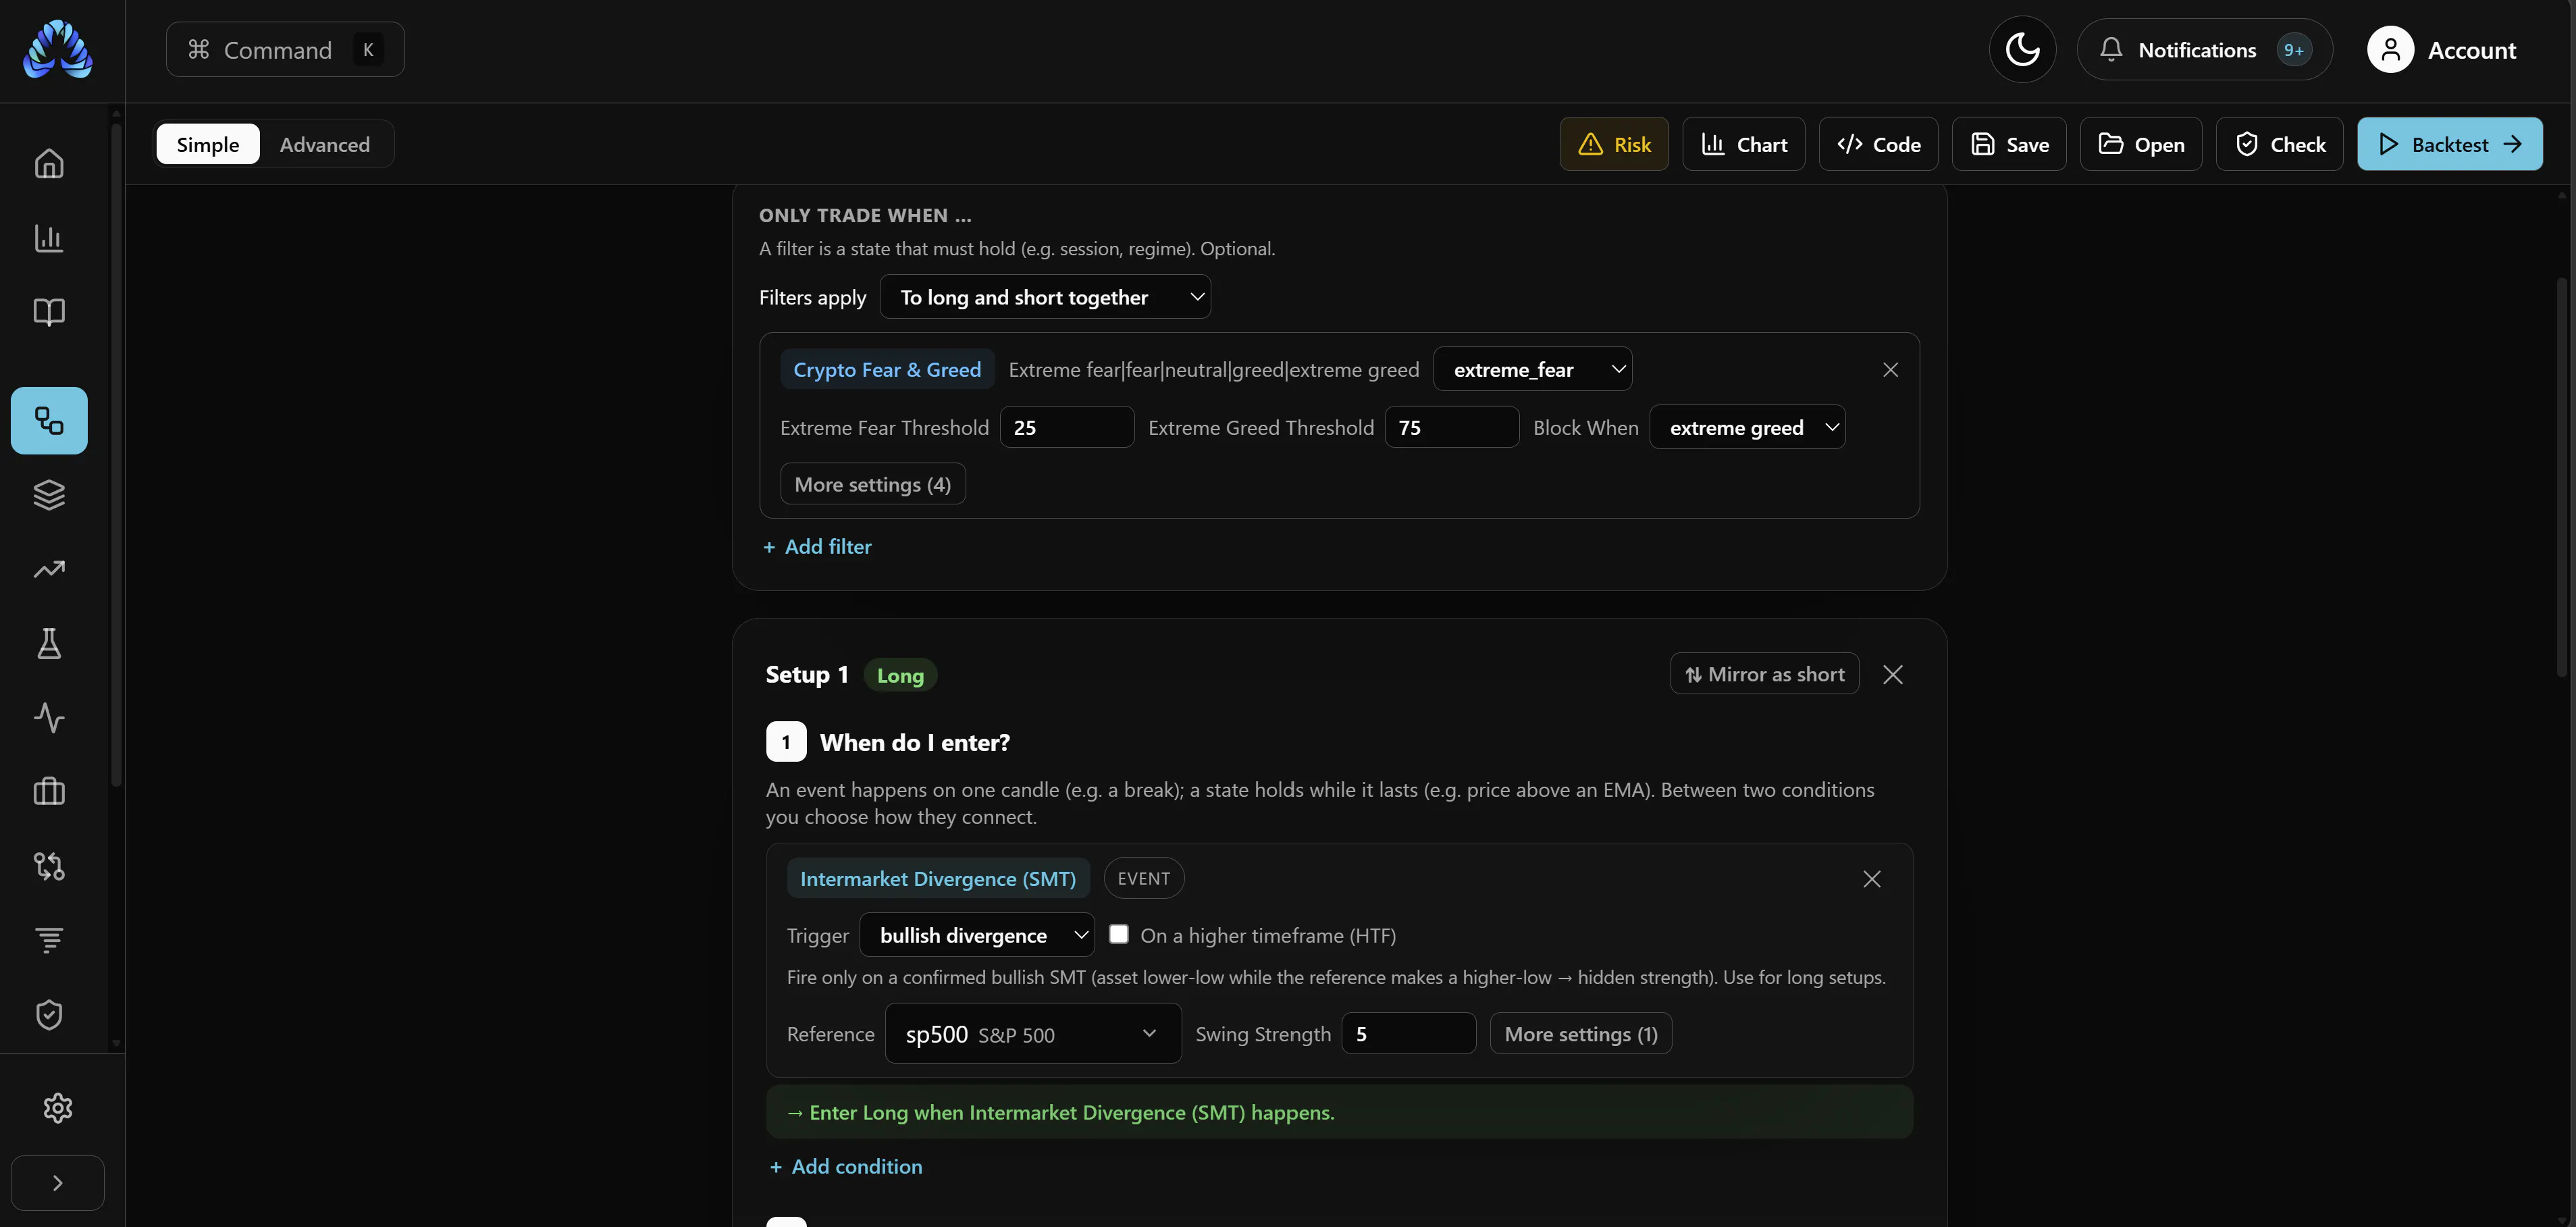Open the shield check sidebar icon
This screenshot has width=2576, height=1227.
(49, 1015)
